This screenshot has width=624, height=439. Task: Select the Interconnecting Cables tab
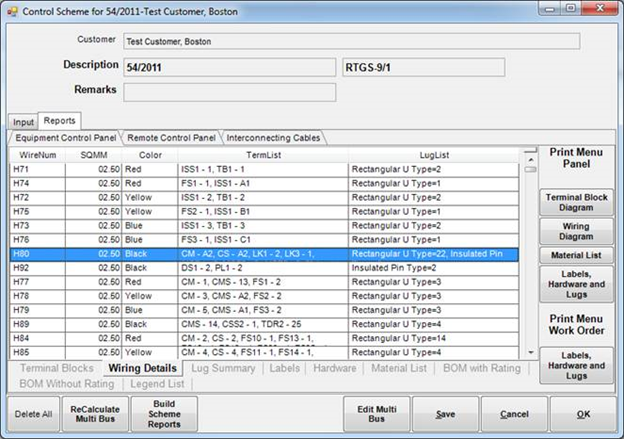click(272, 137)
